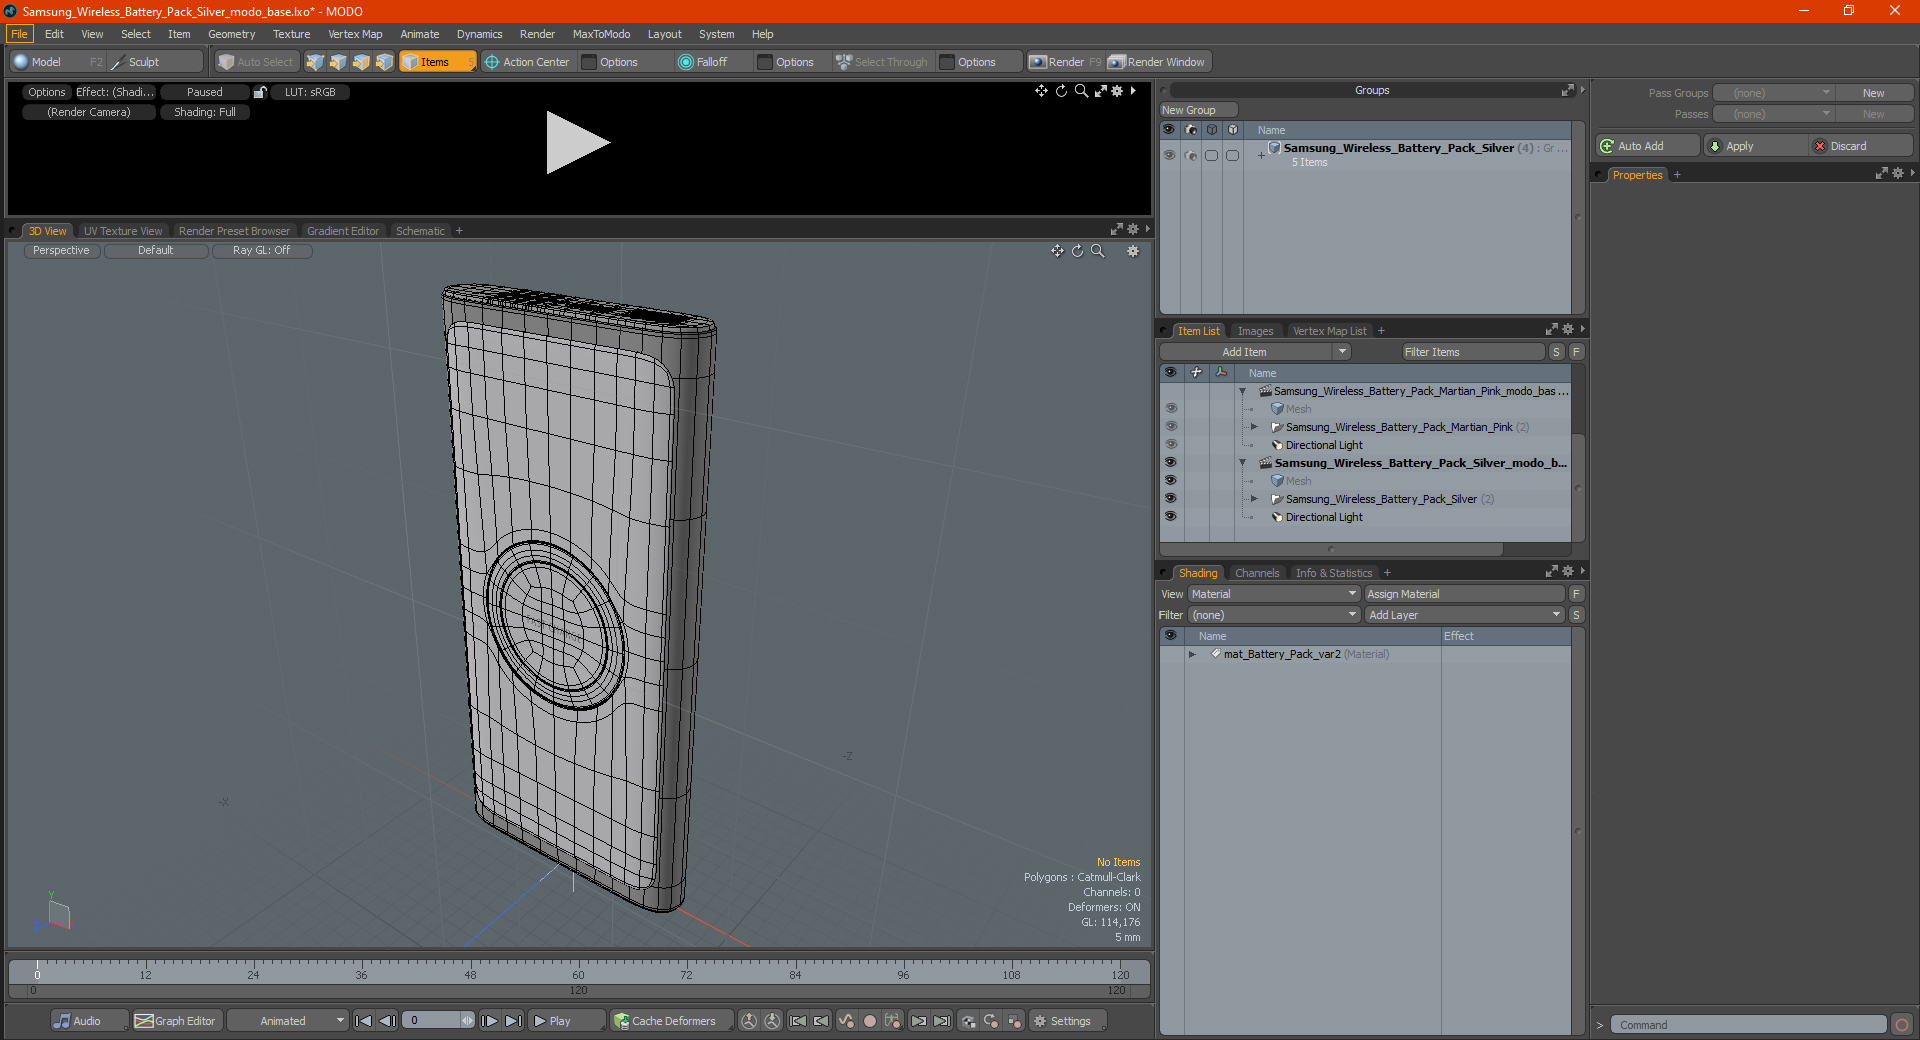1920x1040 pixels.
Task: Click the record keyframe circle icon
Action: [870, 1021]
